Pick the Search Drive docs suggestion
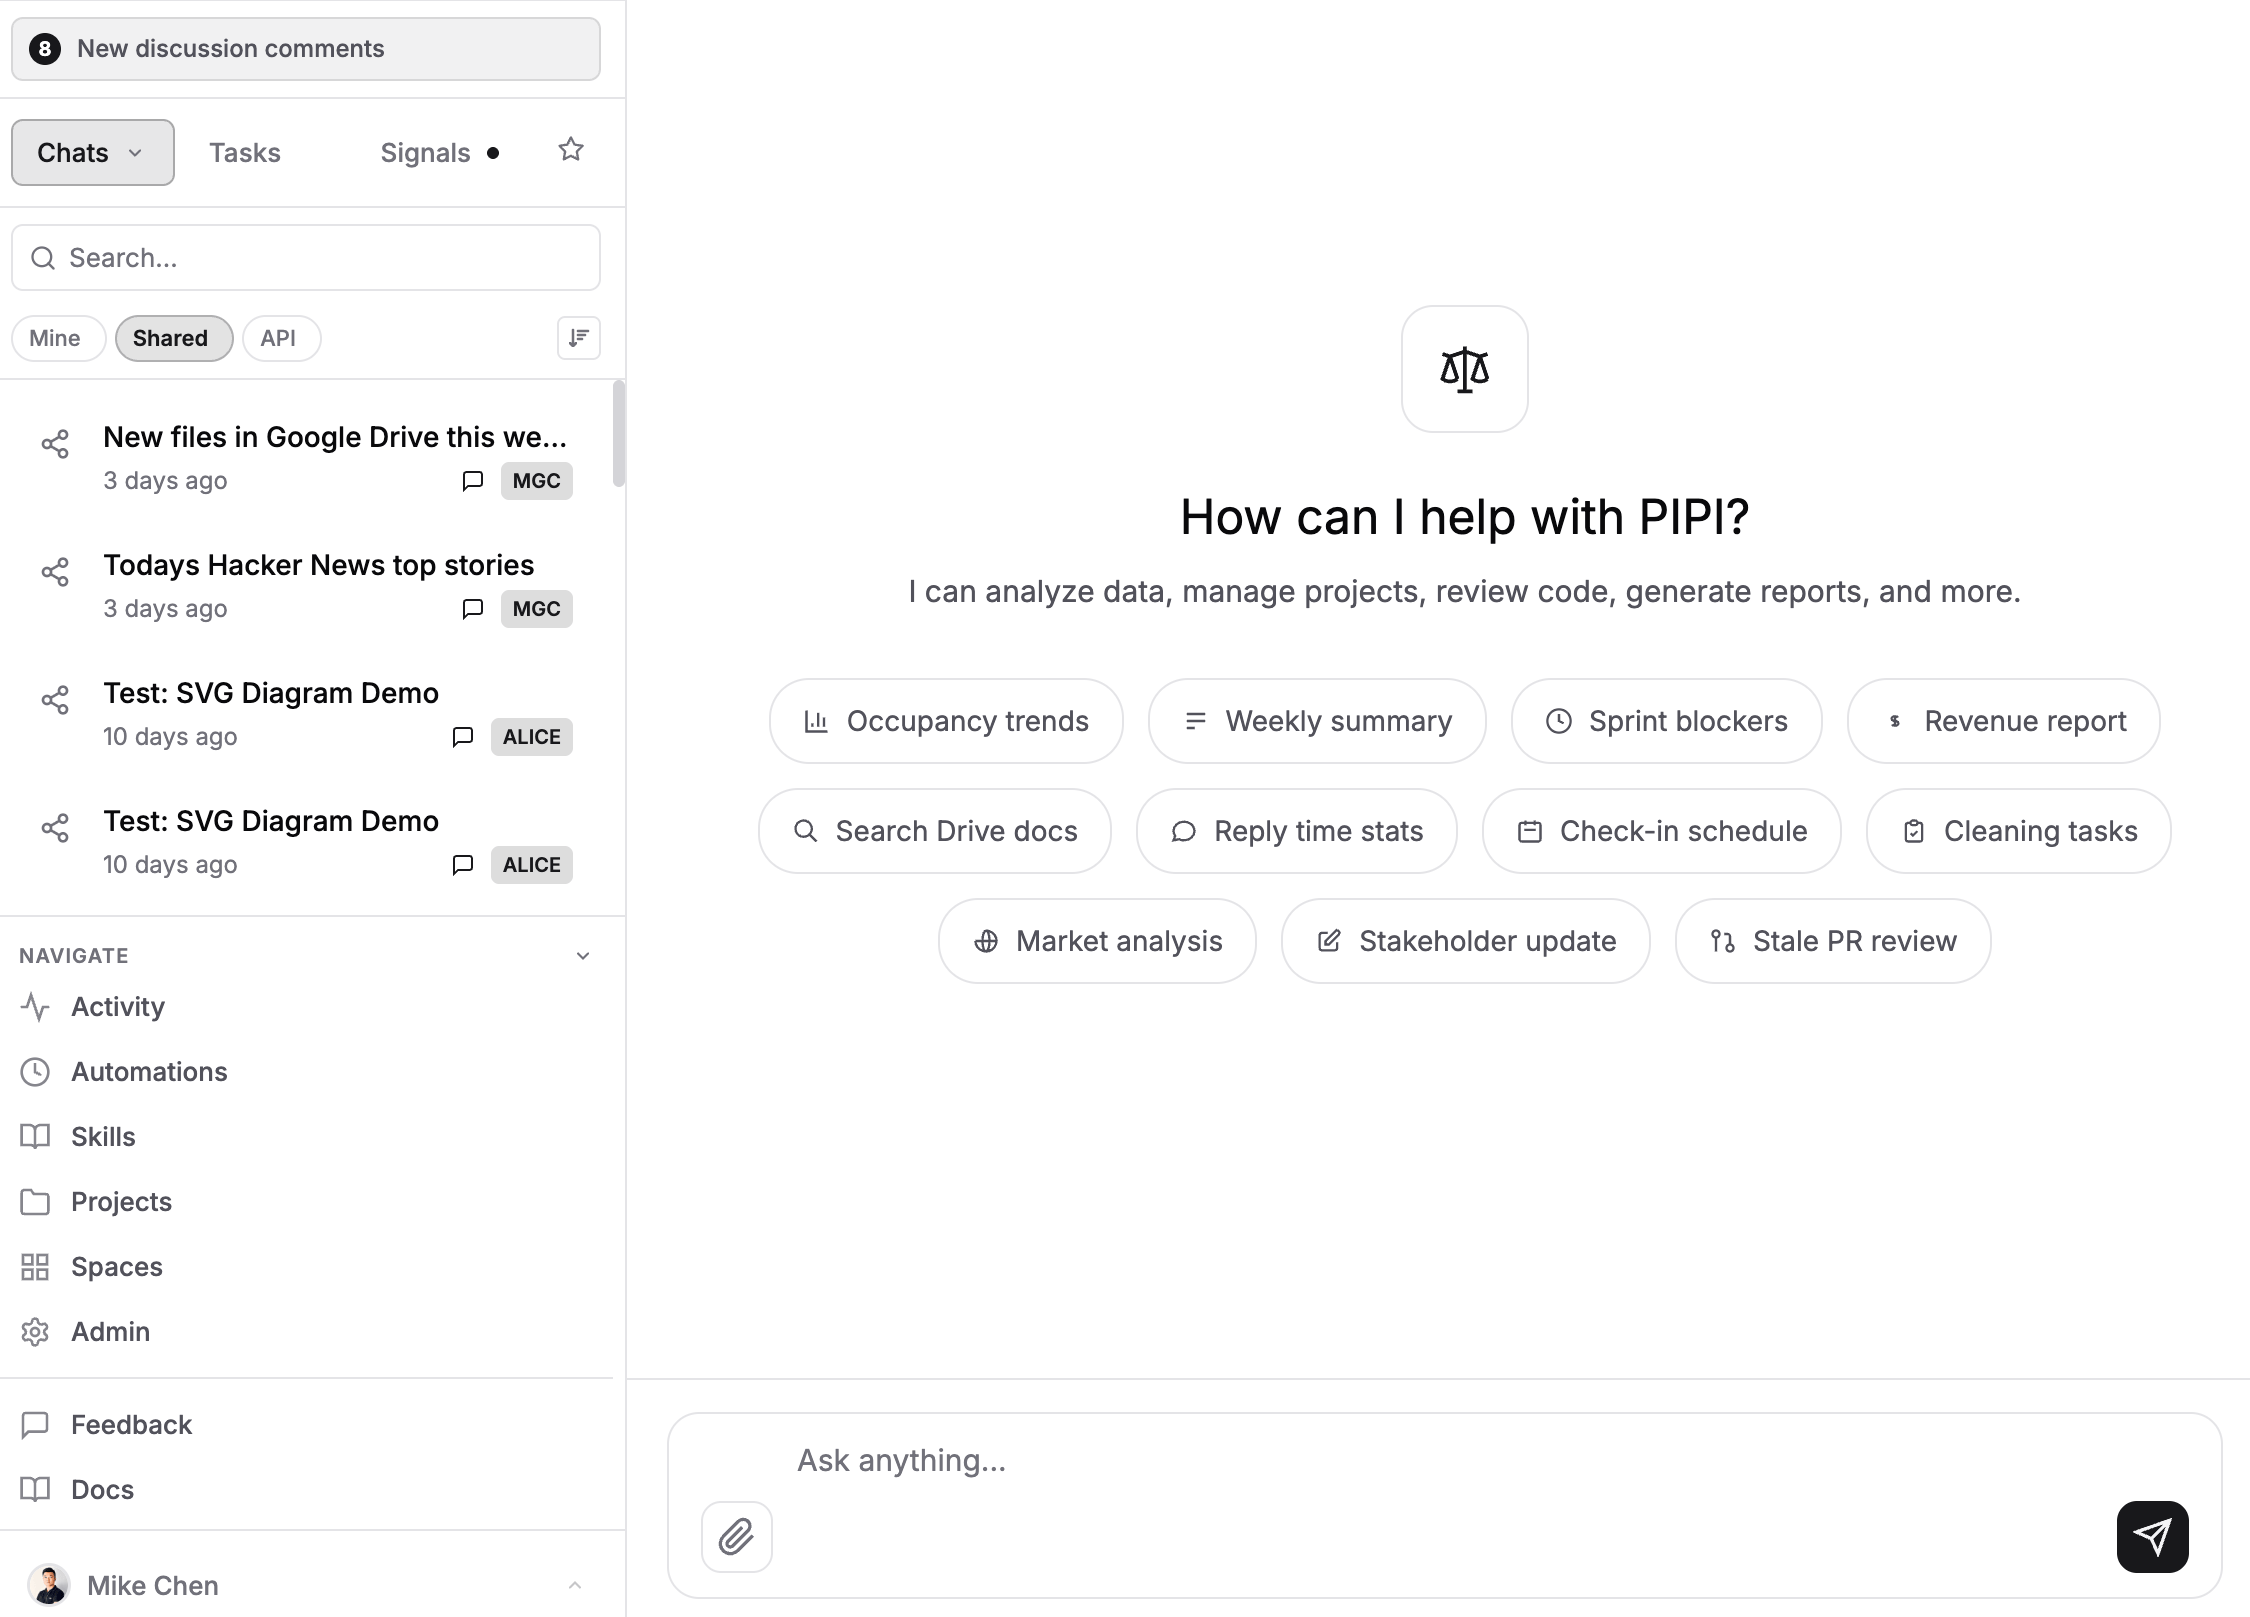The height and width of the screenshot is (1617, 2250). click(935, 831)
